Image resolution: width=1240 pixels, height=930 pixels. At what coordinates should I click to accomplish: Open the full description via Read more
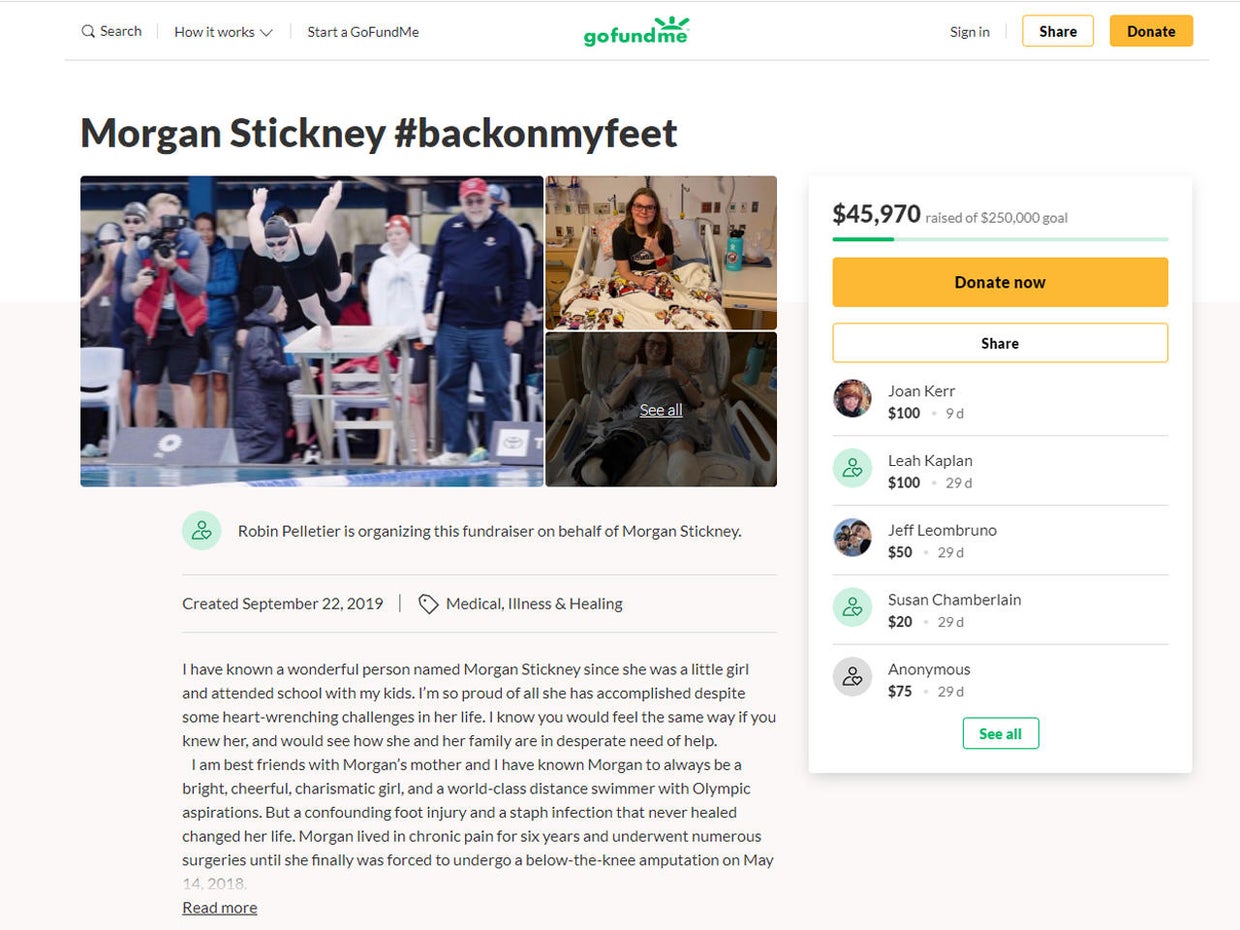(x=219, y=907)
